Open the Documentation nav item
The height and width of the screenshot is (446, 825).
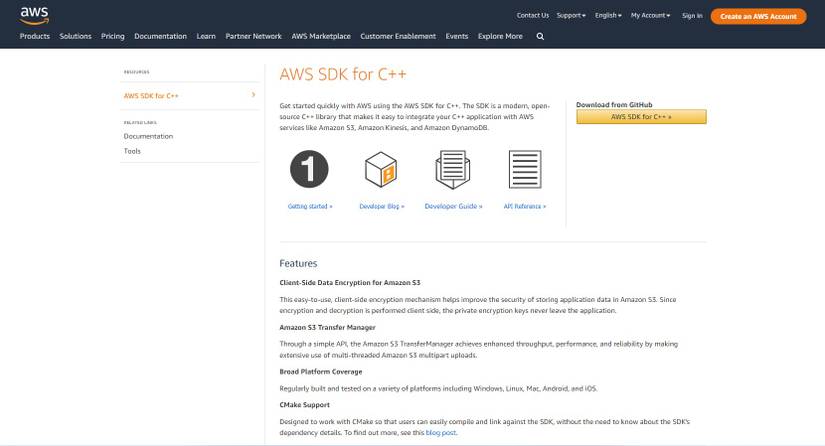tap(160, 36)
